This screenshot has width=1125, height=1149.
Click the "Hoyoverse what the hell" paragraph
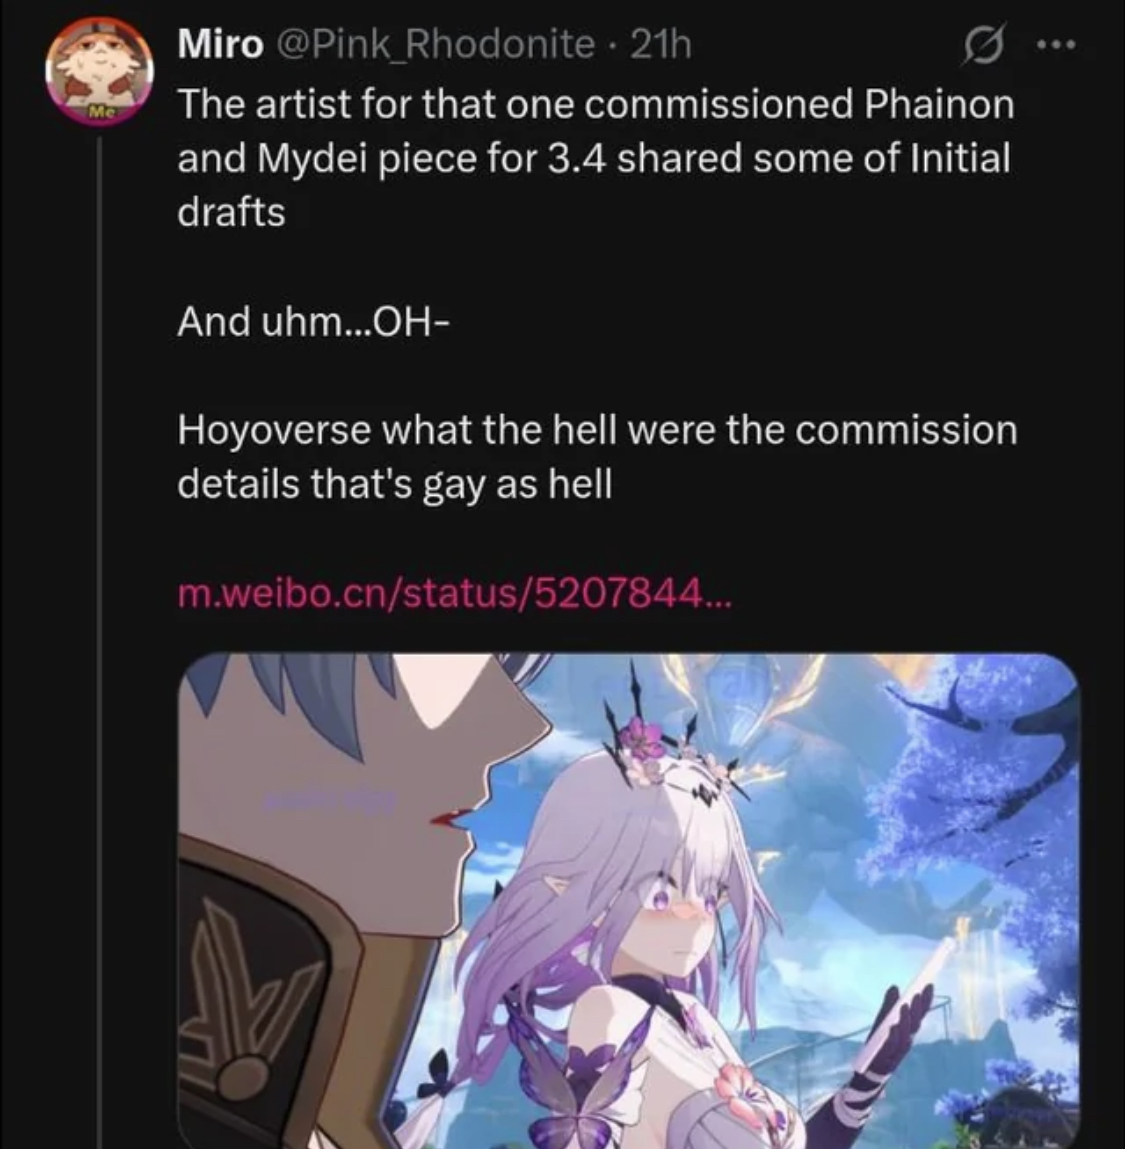point(597,457)
